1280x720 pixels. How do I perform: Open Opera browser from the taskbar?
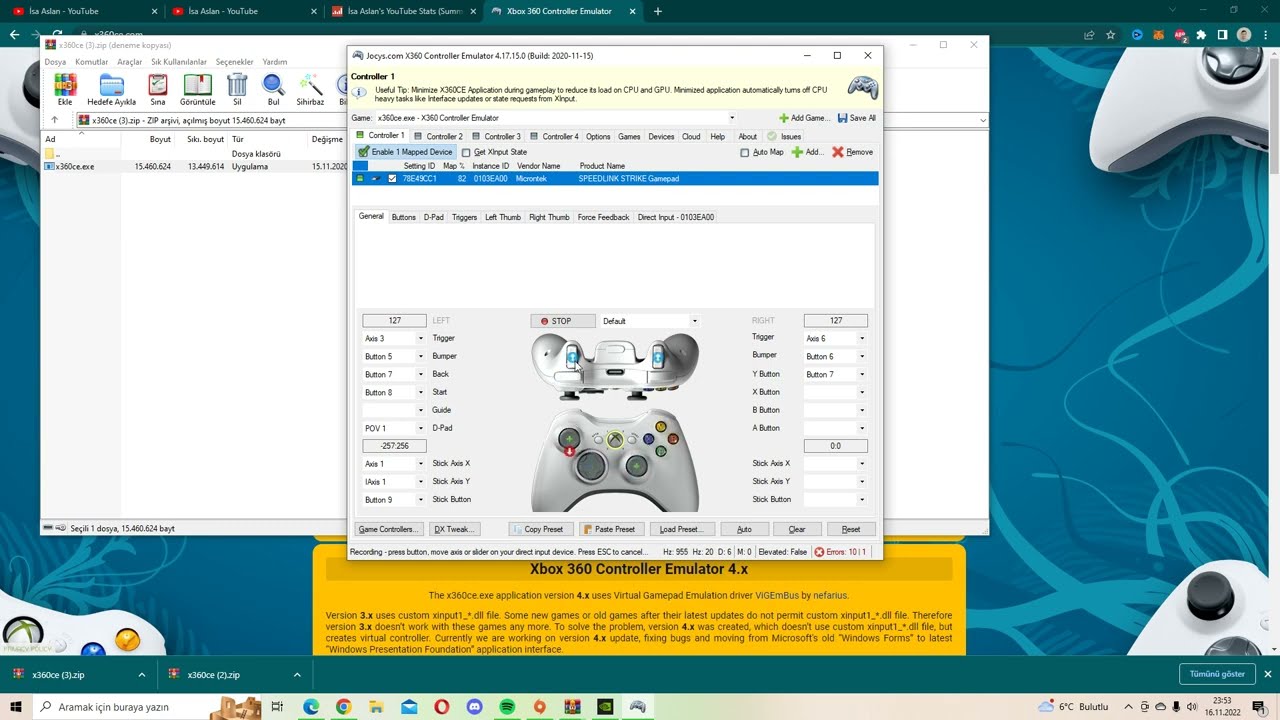[x=441, y=707]
